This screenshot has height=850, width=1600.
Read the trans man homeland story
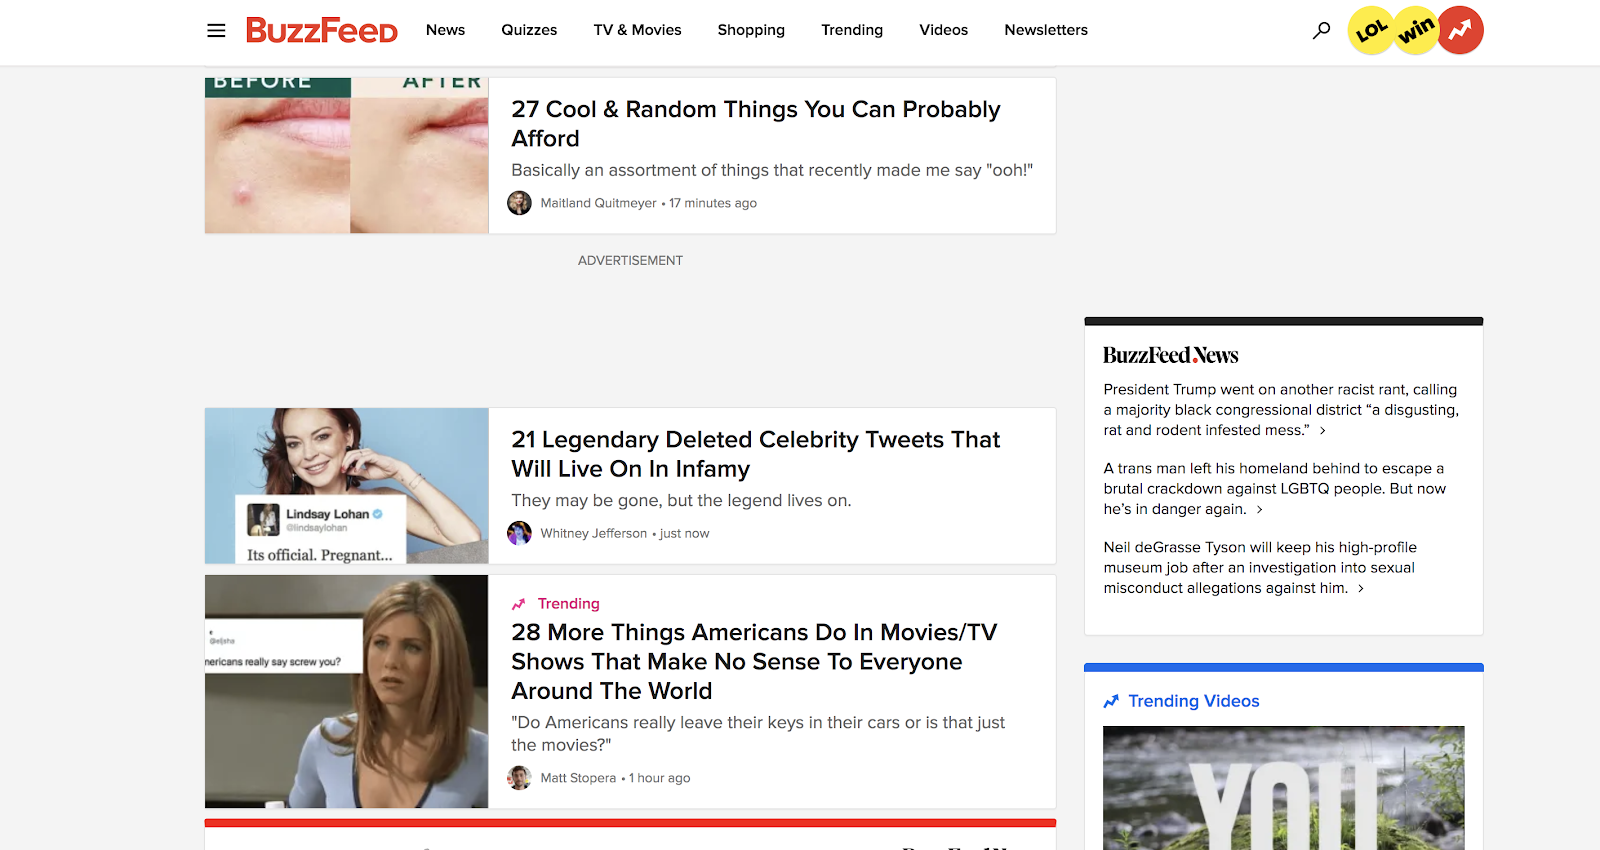pos(1275,489)
